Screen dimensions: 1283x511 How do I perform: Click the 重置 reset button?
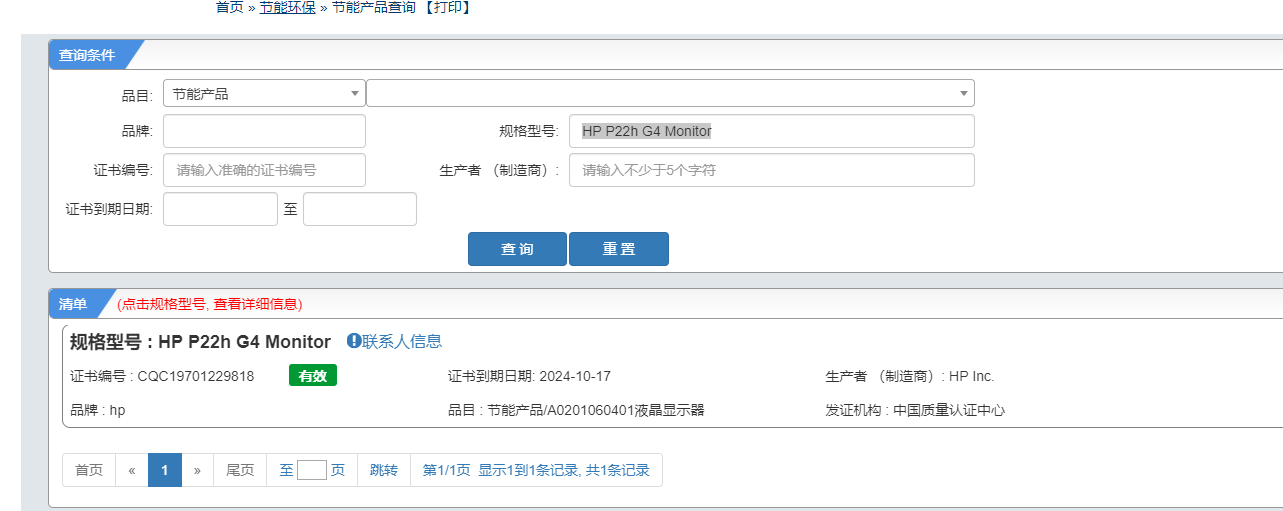tap(619, 249)
